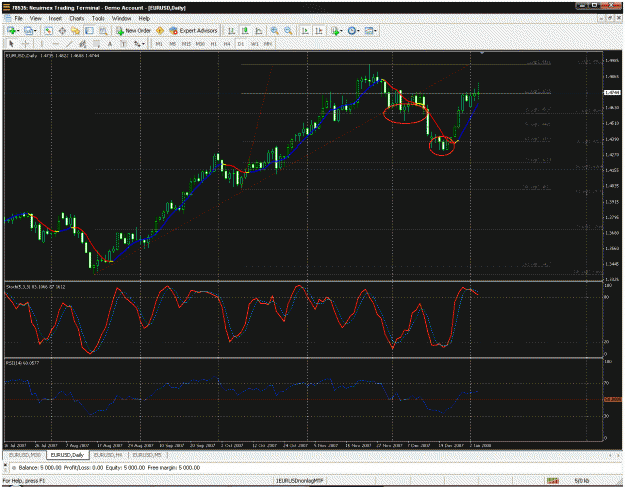Zoom out of the chart
The image size is (625, 487).
pyautogui.click(x=288, y=31)
